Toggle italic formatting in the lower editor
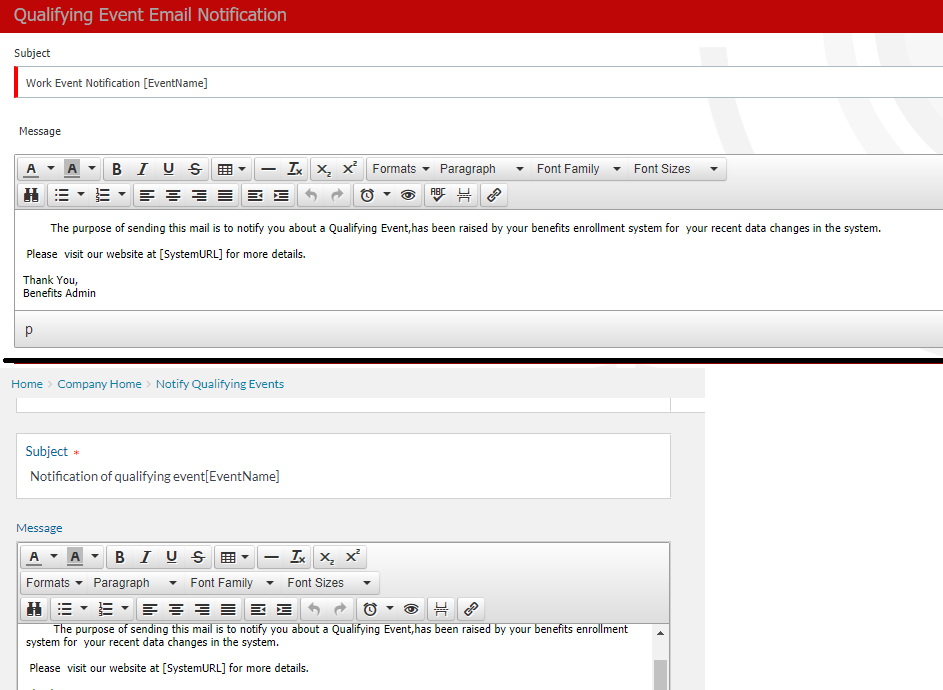 145,557
